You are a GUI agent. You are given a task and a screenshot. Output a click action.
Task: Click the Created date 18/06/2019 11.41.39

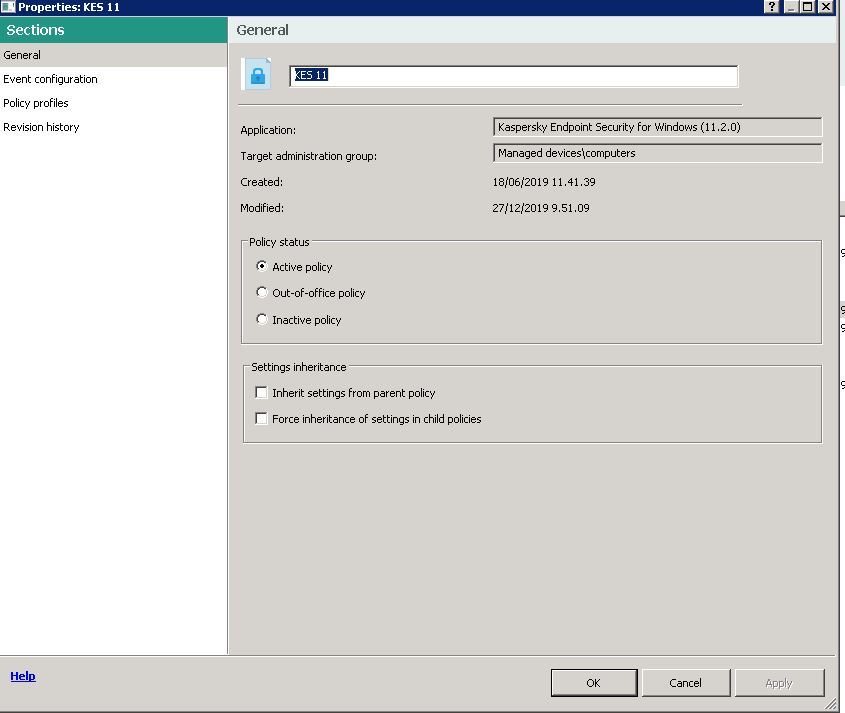point(544,182)
